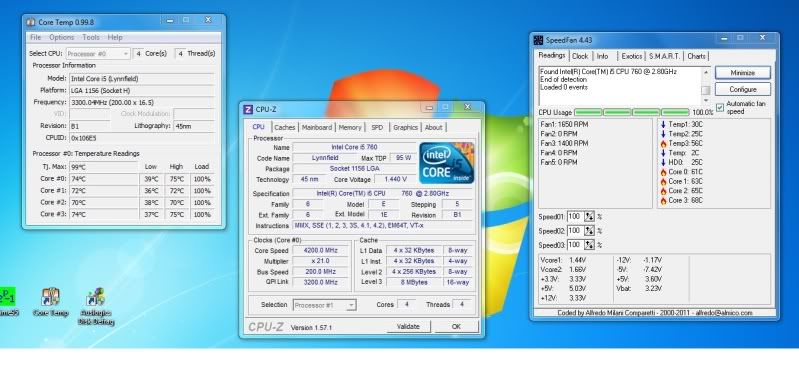Click the down arrow icon beside Temp1 30C
The width and height of the screenshot is (799, 384).
pyautogui.click(x=663, y=124)
